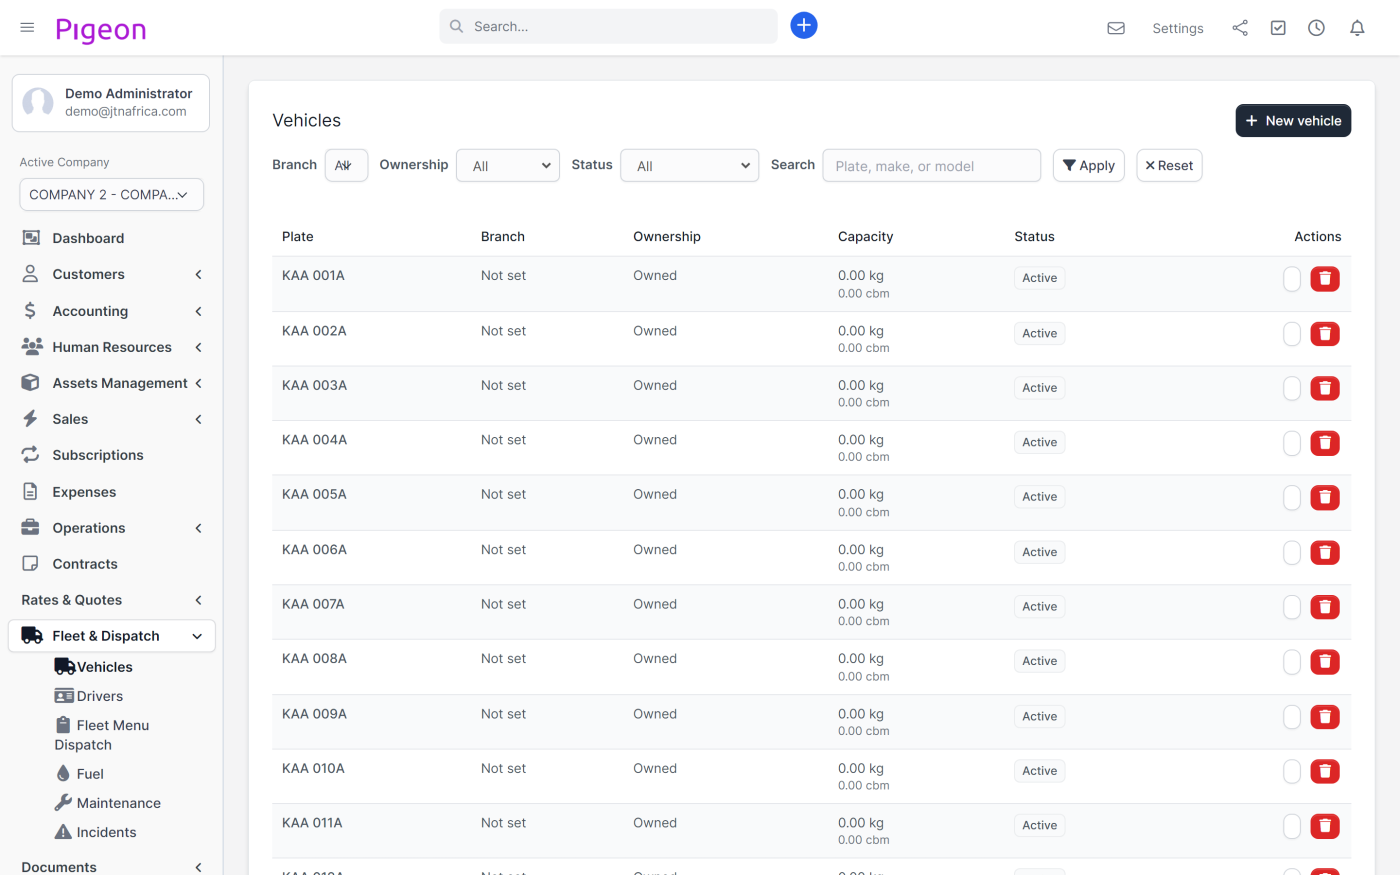Click the Plate column header

click(x=298, y=237)
